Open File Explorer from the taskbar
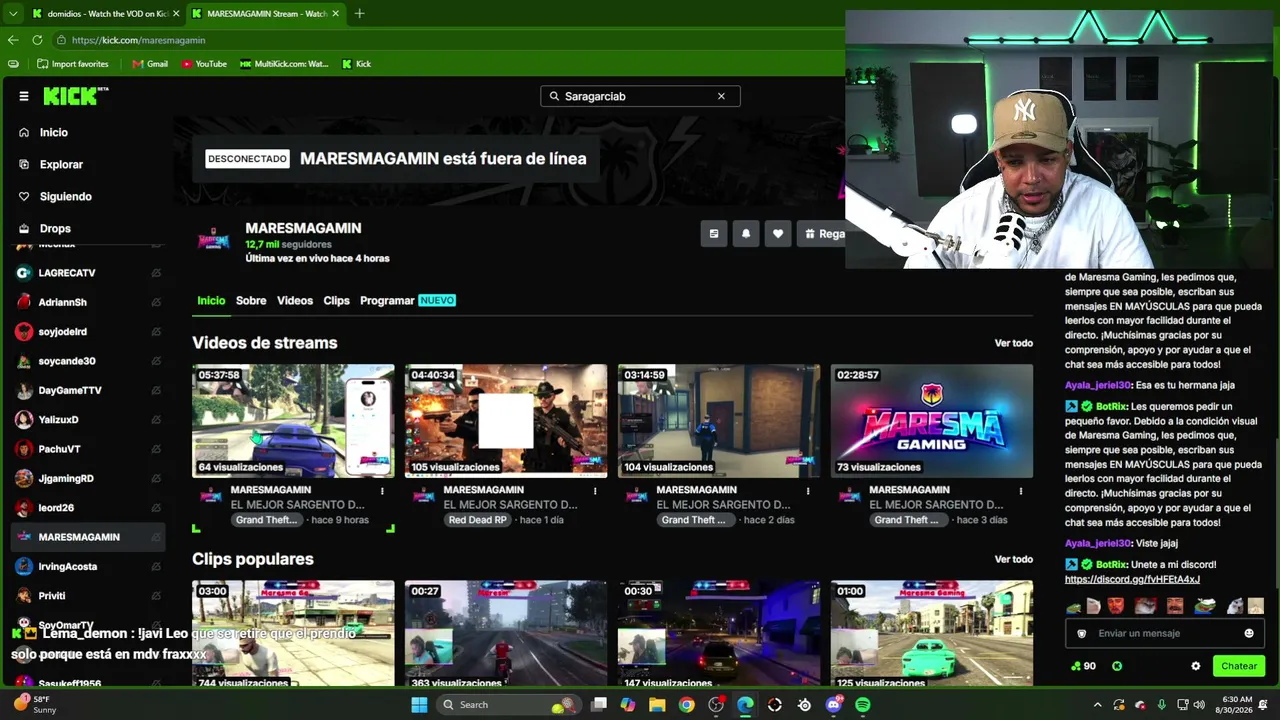Image resolution: width=1280 pixels, height=720 pixels. [x=657, y=705]
